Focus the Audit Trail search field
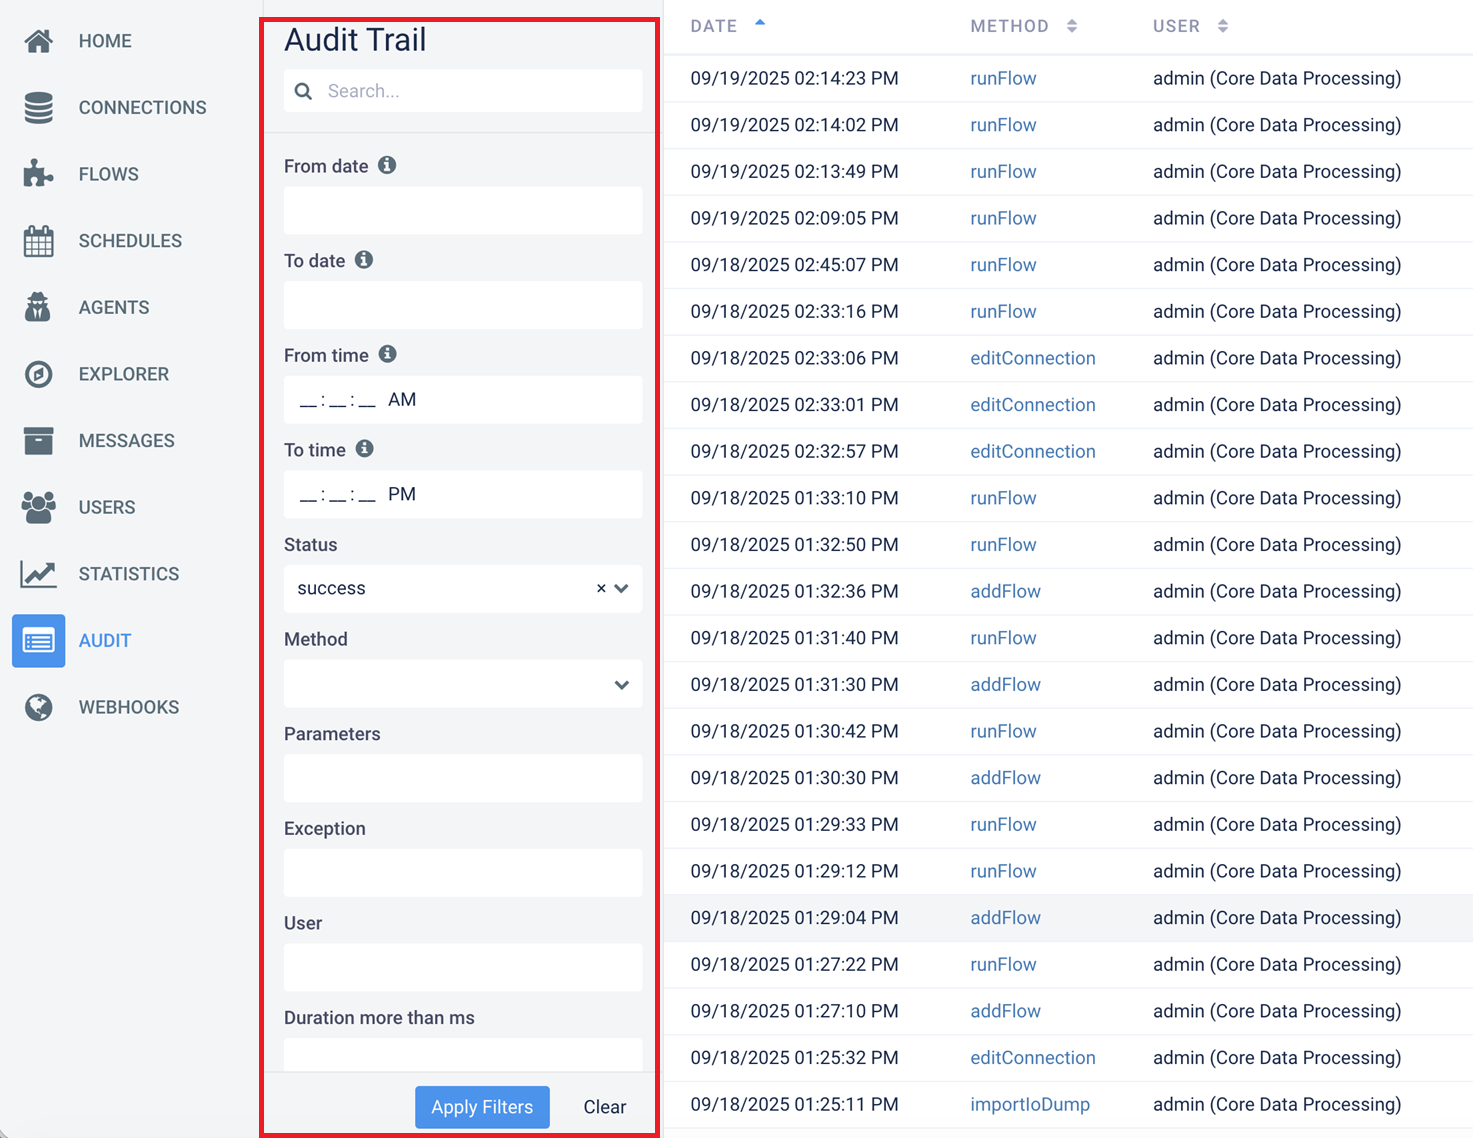 pyautogui.click(x=480, y=91)
